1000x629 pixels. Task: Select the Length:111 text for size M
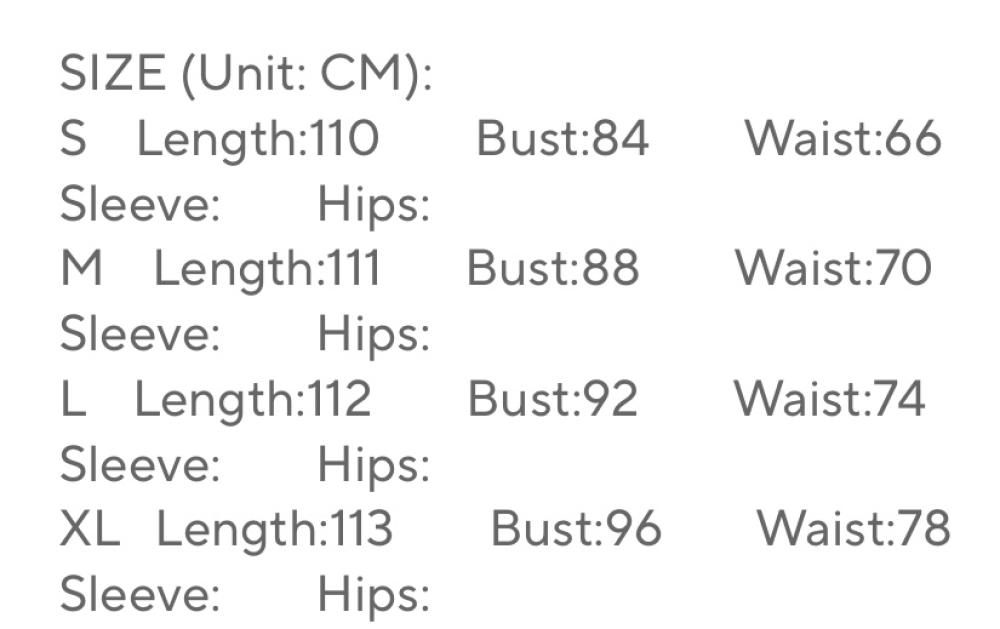pos(267,270)
